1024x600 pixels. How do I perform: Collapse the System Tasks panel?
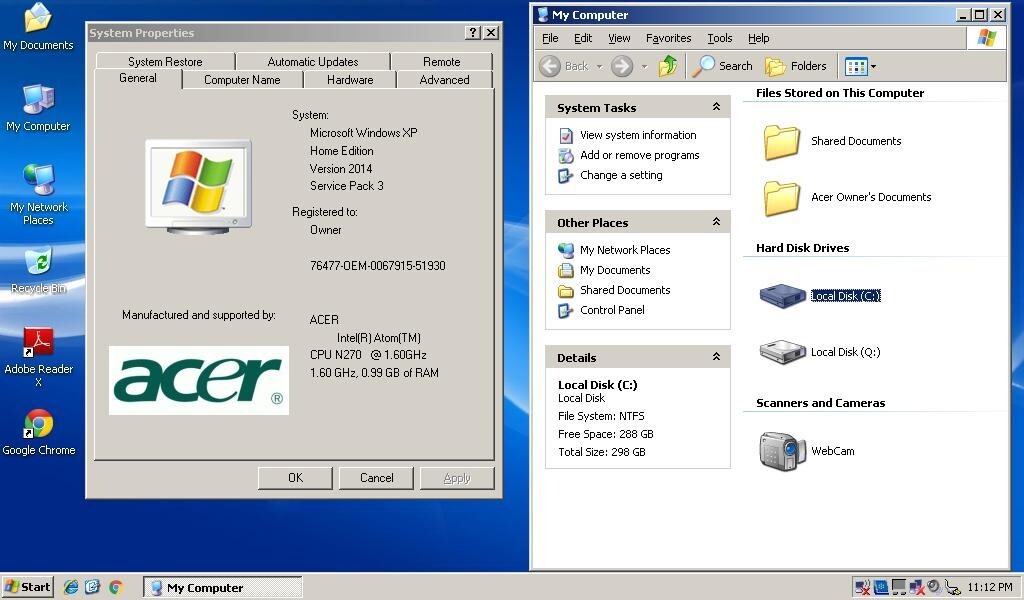[716, 106]
